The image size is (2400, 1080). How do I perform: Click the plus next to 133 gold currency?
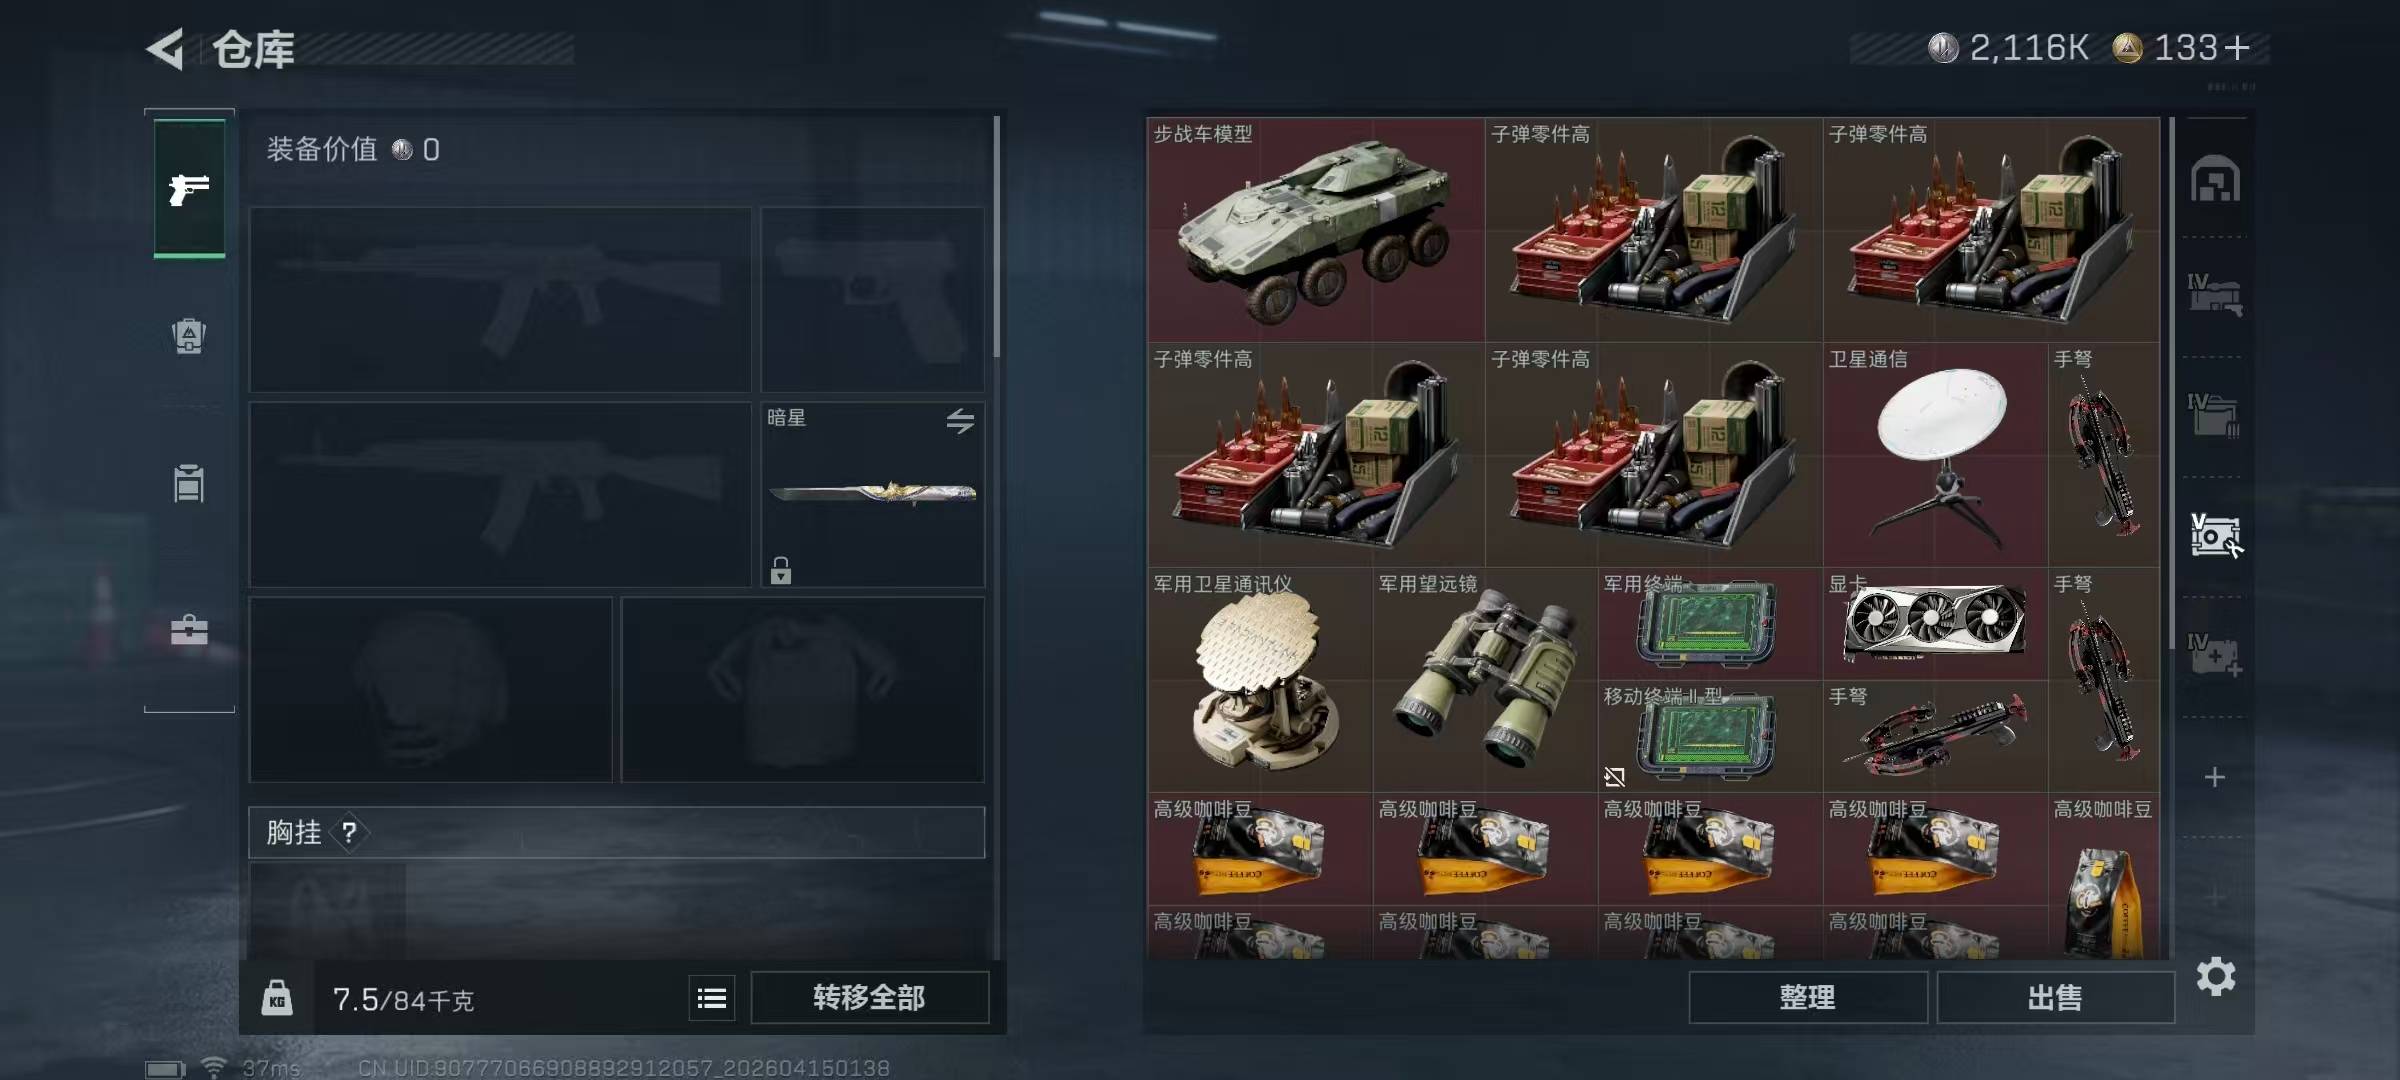tap(2238, 47)
